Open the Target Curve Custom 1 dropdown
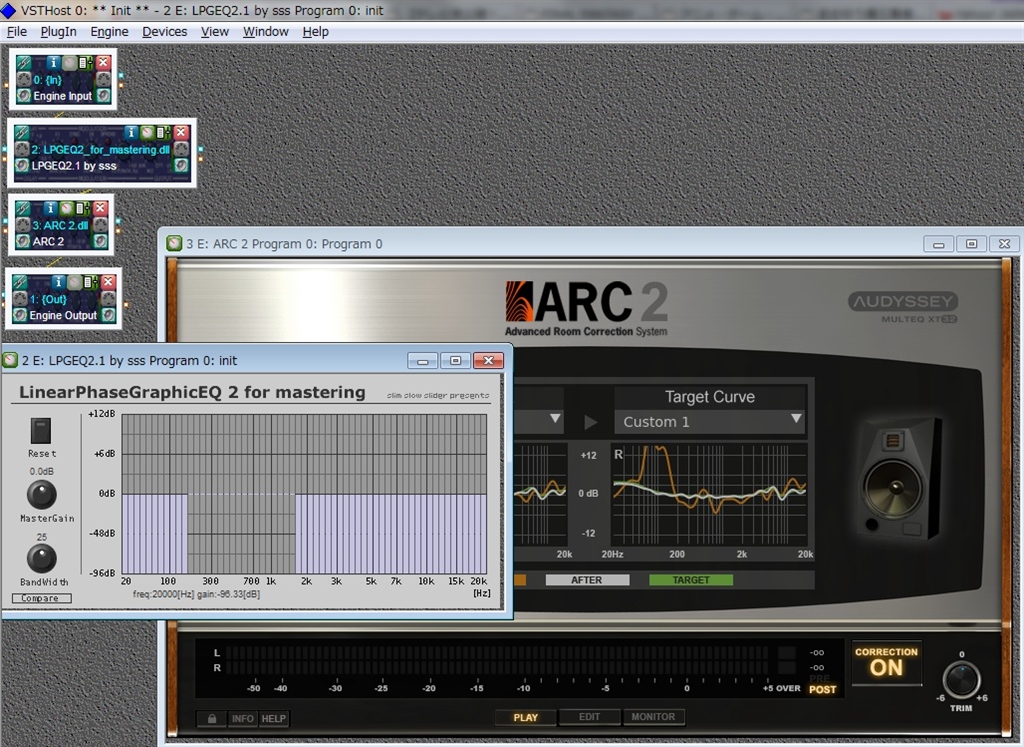The width and height of the screenshot is (1024, 747). tap(710, 421)
